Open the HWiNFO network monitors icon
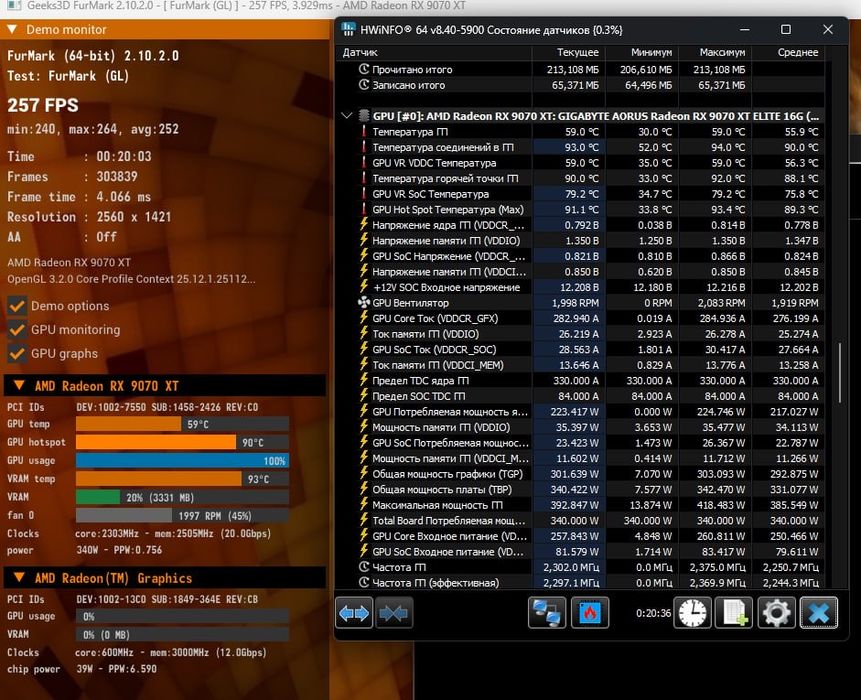 coord(547,613)
